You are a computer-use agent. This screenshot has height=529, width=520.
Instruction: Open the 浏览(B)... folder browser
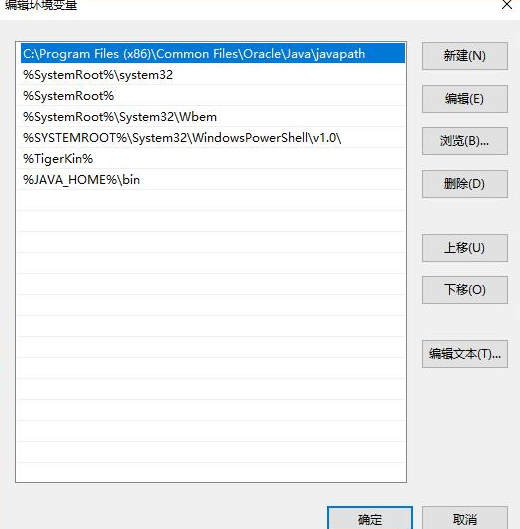coord(465,141)
